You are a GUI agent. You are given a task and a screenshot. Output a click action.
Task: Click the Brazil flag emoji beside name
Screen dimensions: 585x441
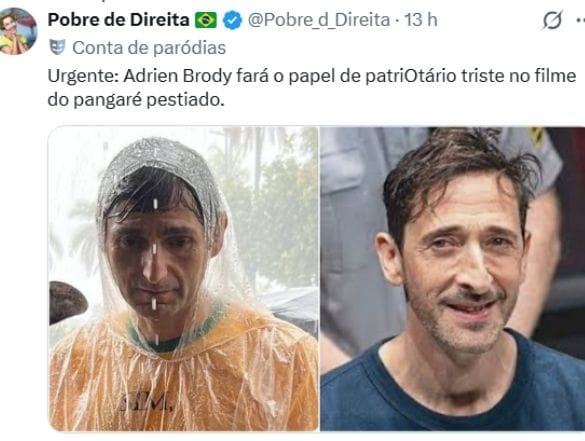[x=206, y=20]
